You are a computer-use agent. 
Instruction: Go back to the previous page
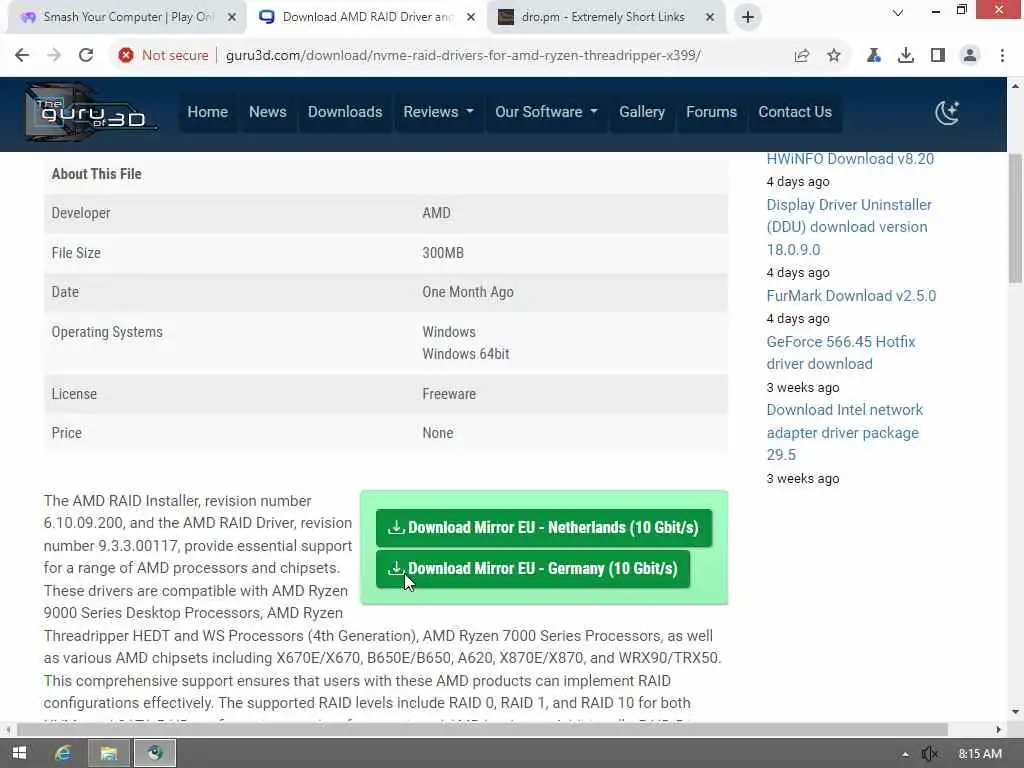pos(22,56)
